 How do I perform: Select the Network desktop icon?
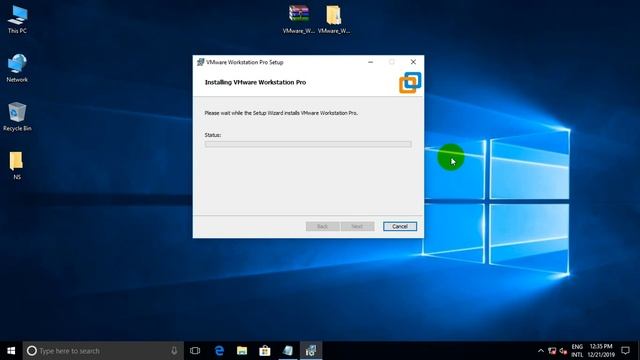[17, 68]
